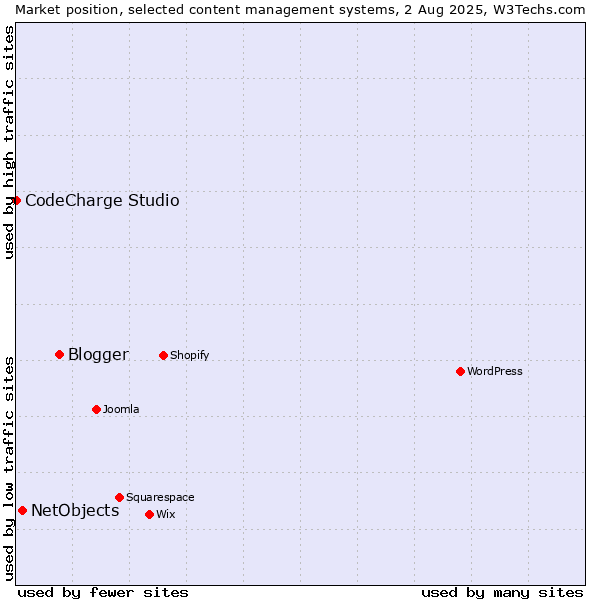
Task: Select the 'CodeCharge Studio' label
Action: pos(102,201)
